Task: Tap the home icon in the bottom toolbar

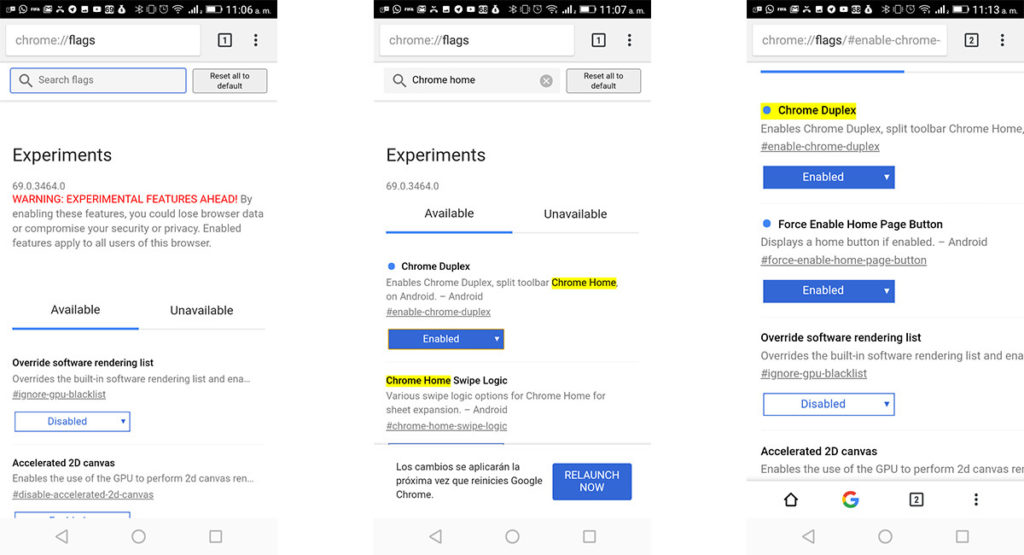Action: (x=791, y=500)
